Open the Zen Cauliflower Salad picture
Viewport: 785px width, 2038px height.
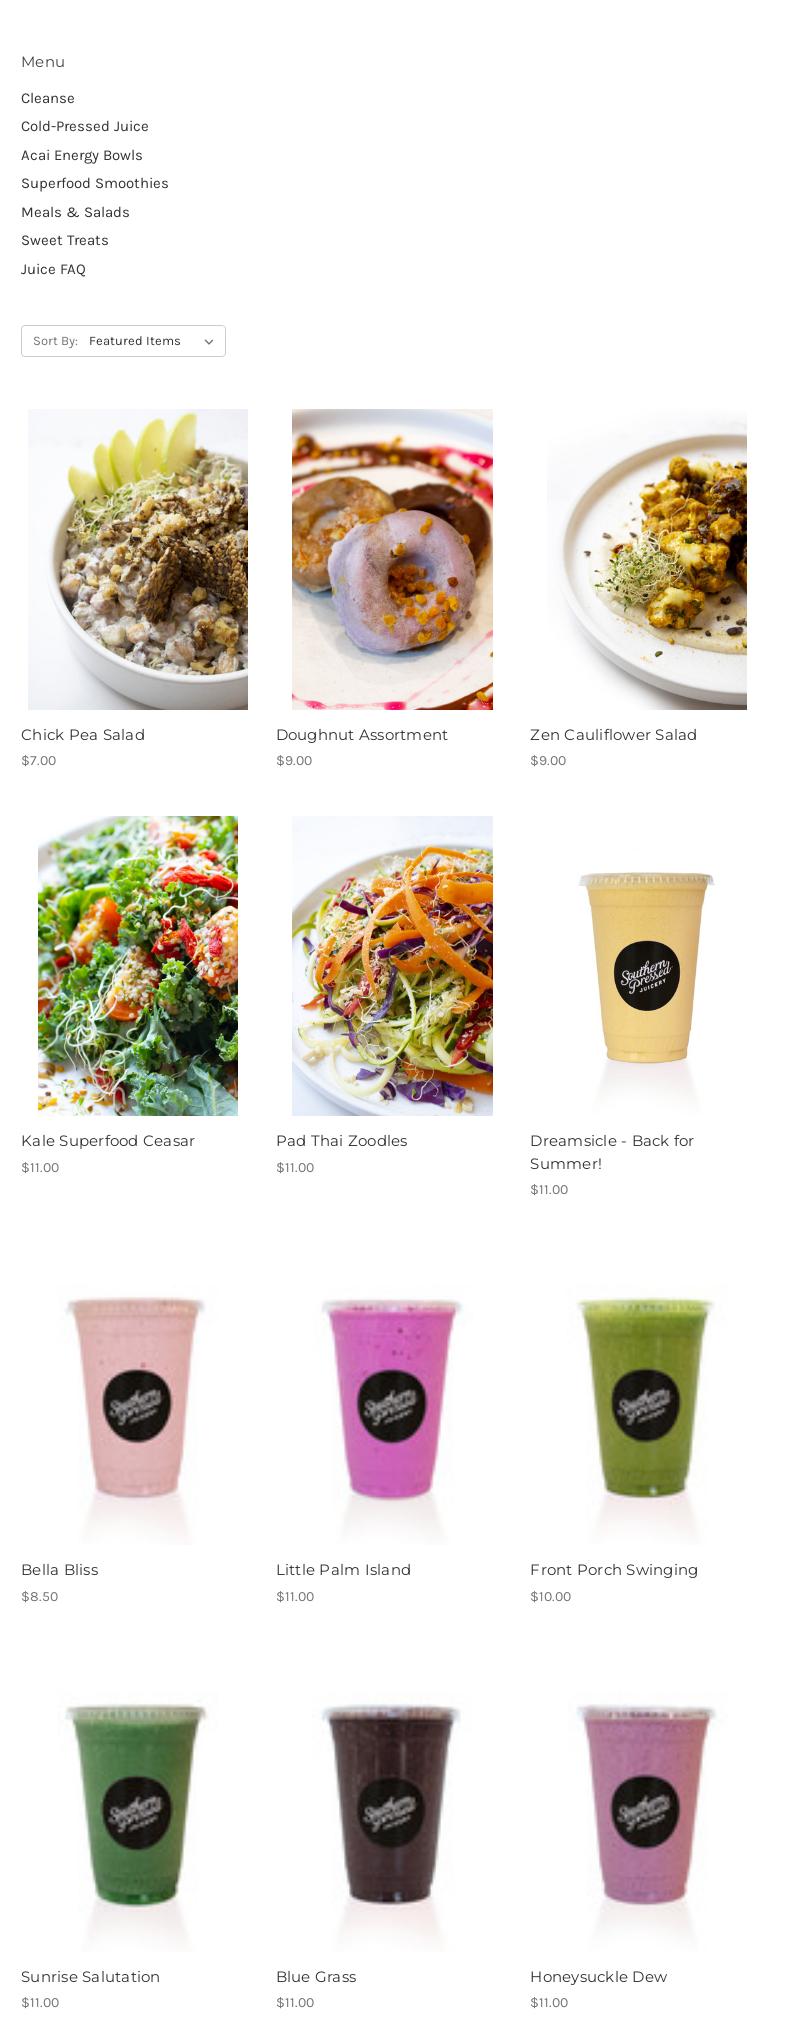tap(647, 559)
